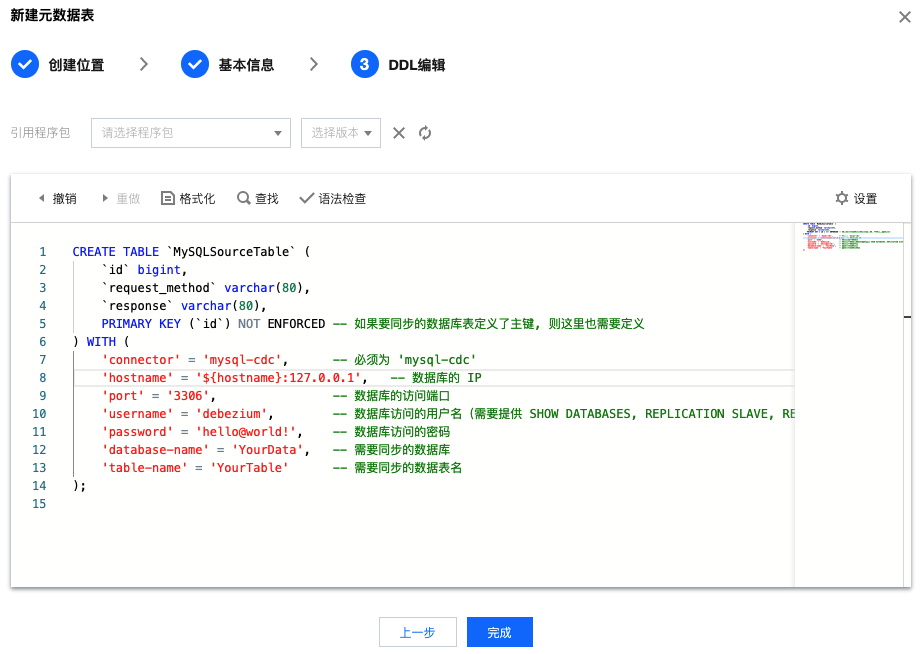This screenshot has width=923, height=654.
Task: Click the 引用程序包 field label
Action: coord(40,133)
